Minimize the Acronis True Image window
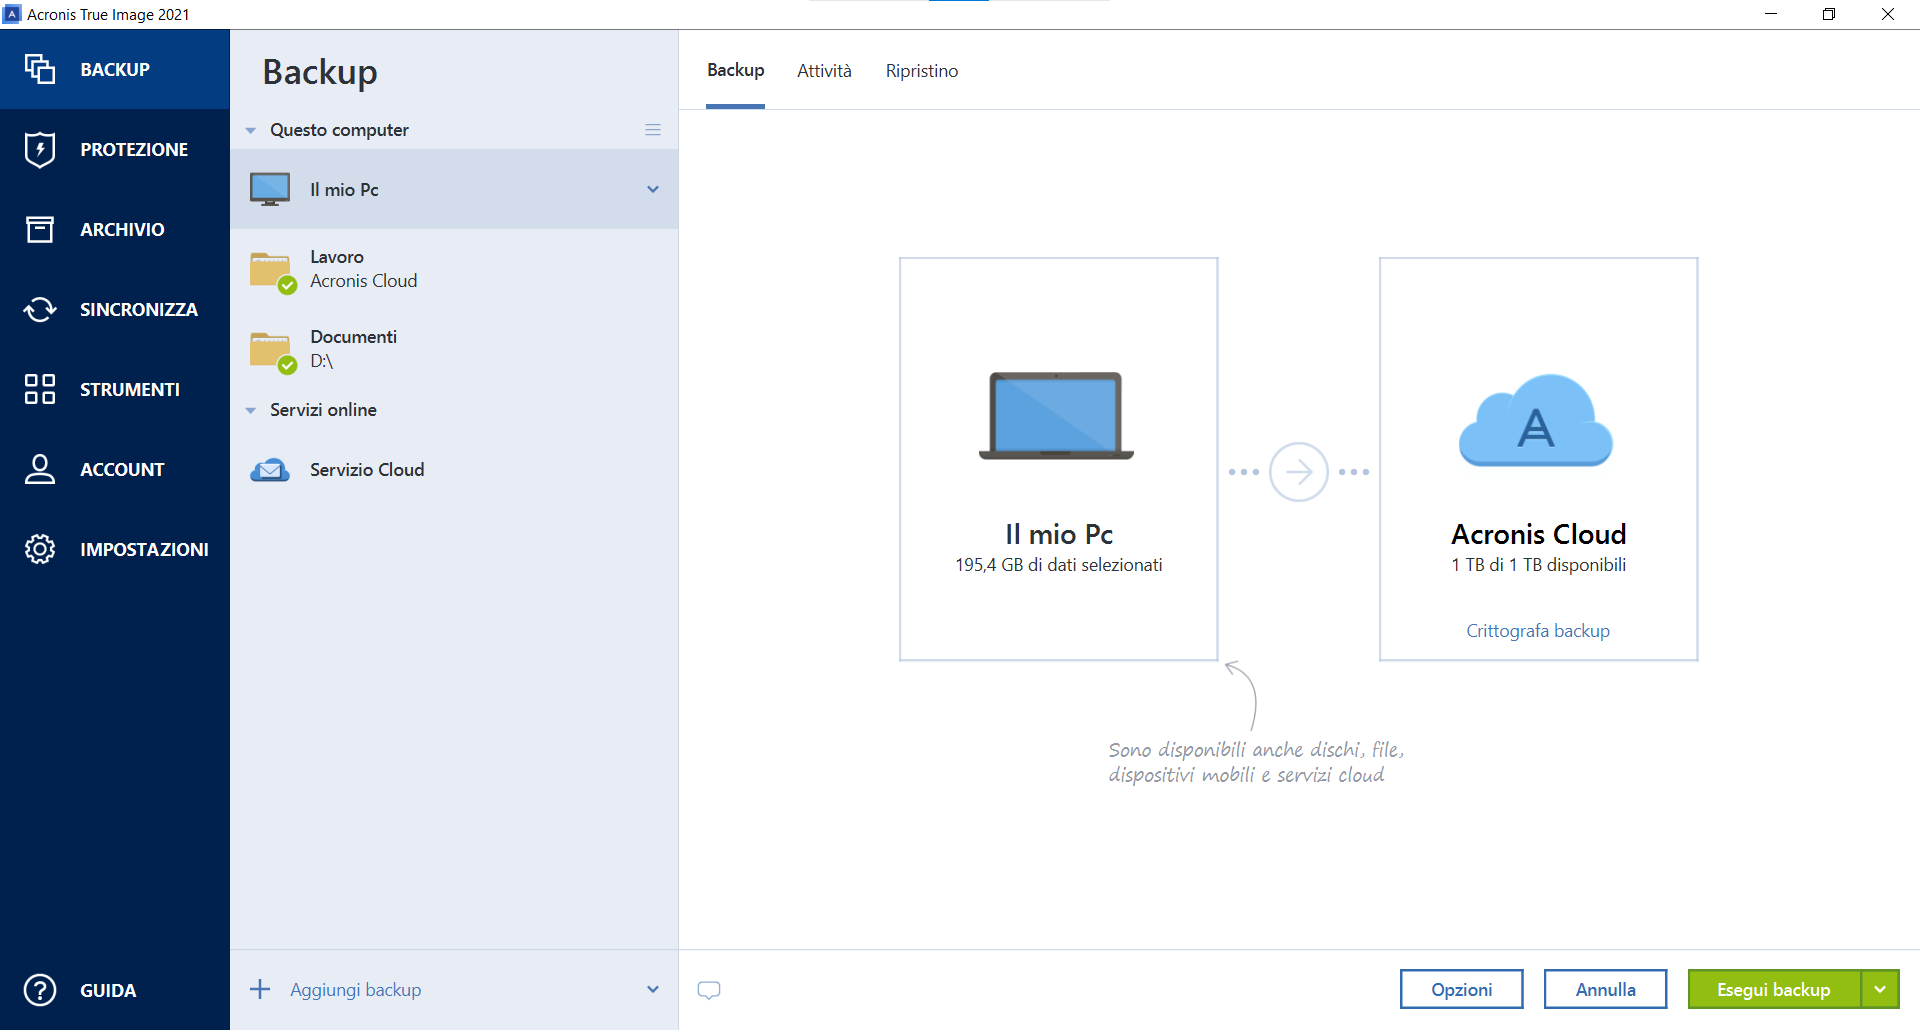The height and width of the screenshot is (1030, 1920). pyautogui.click(x=1771, y=14)
